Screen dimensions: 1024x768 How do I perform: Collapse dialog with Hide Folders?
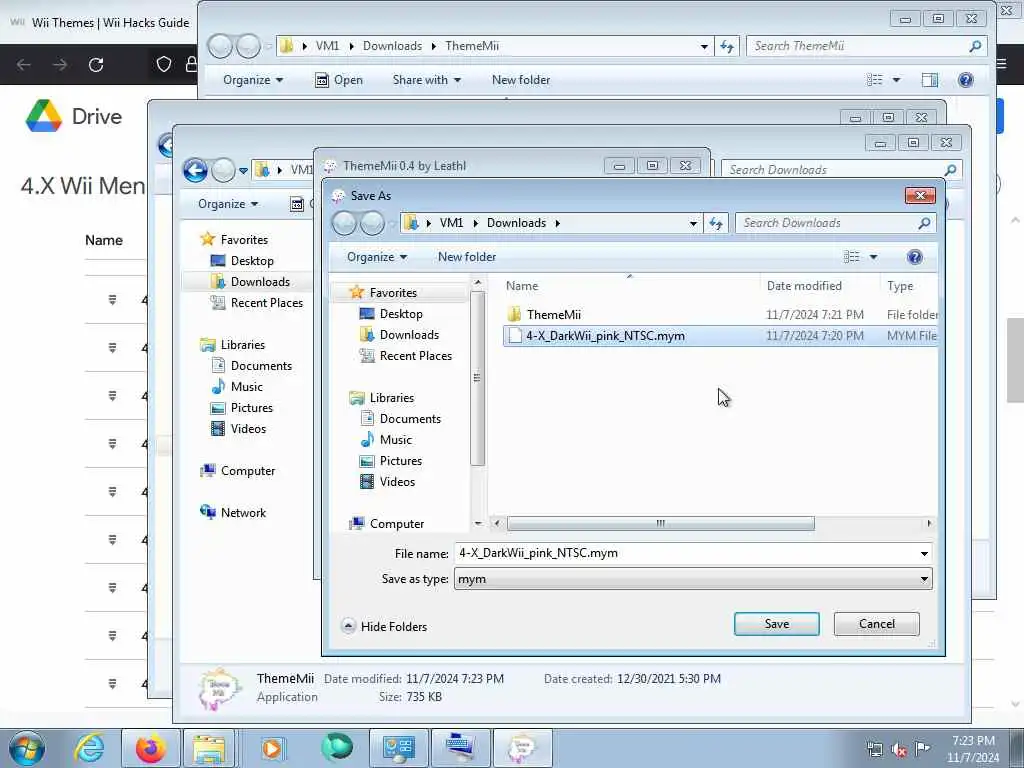[x=385, y=626]
